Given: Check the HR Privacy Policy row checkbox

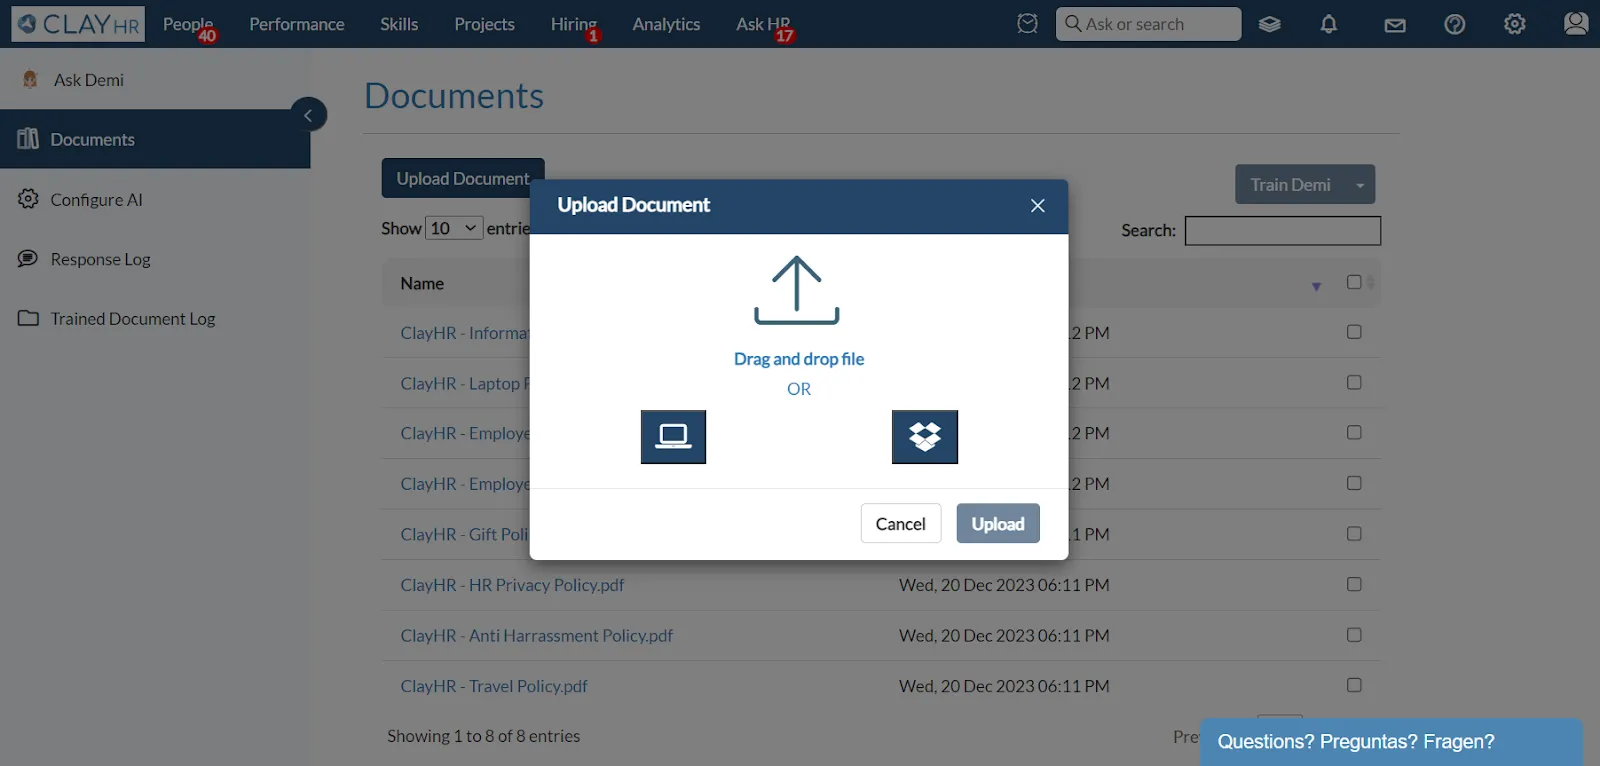Looking at the screenshot, I should (x=1354, y=584).
